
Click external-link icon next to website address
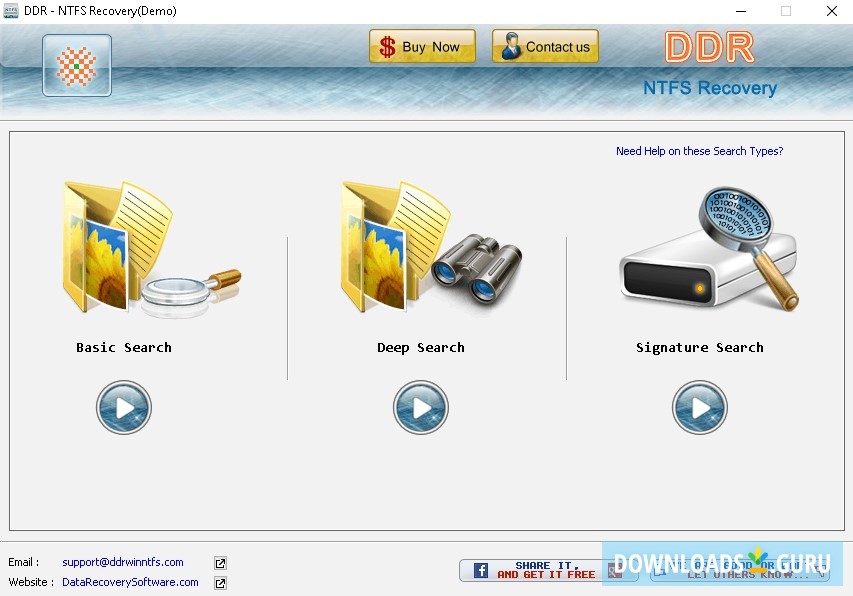[x=220, y=583]
